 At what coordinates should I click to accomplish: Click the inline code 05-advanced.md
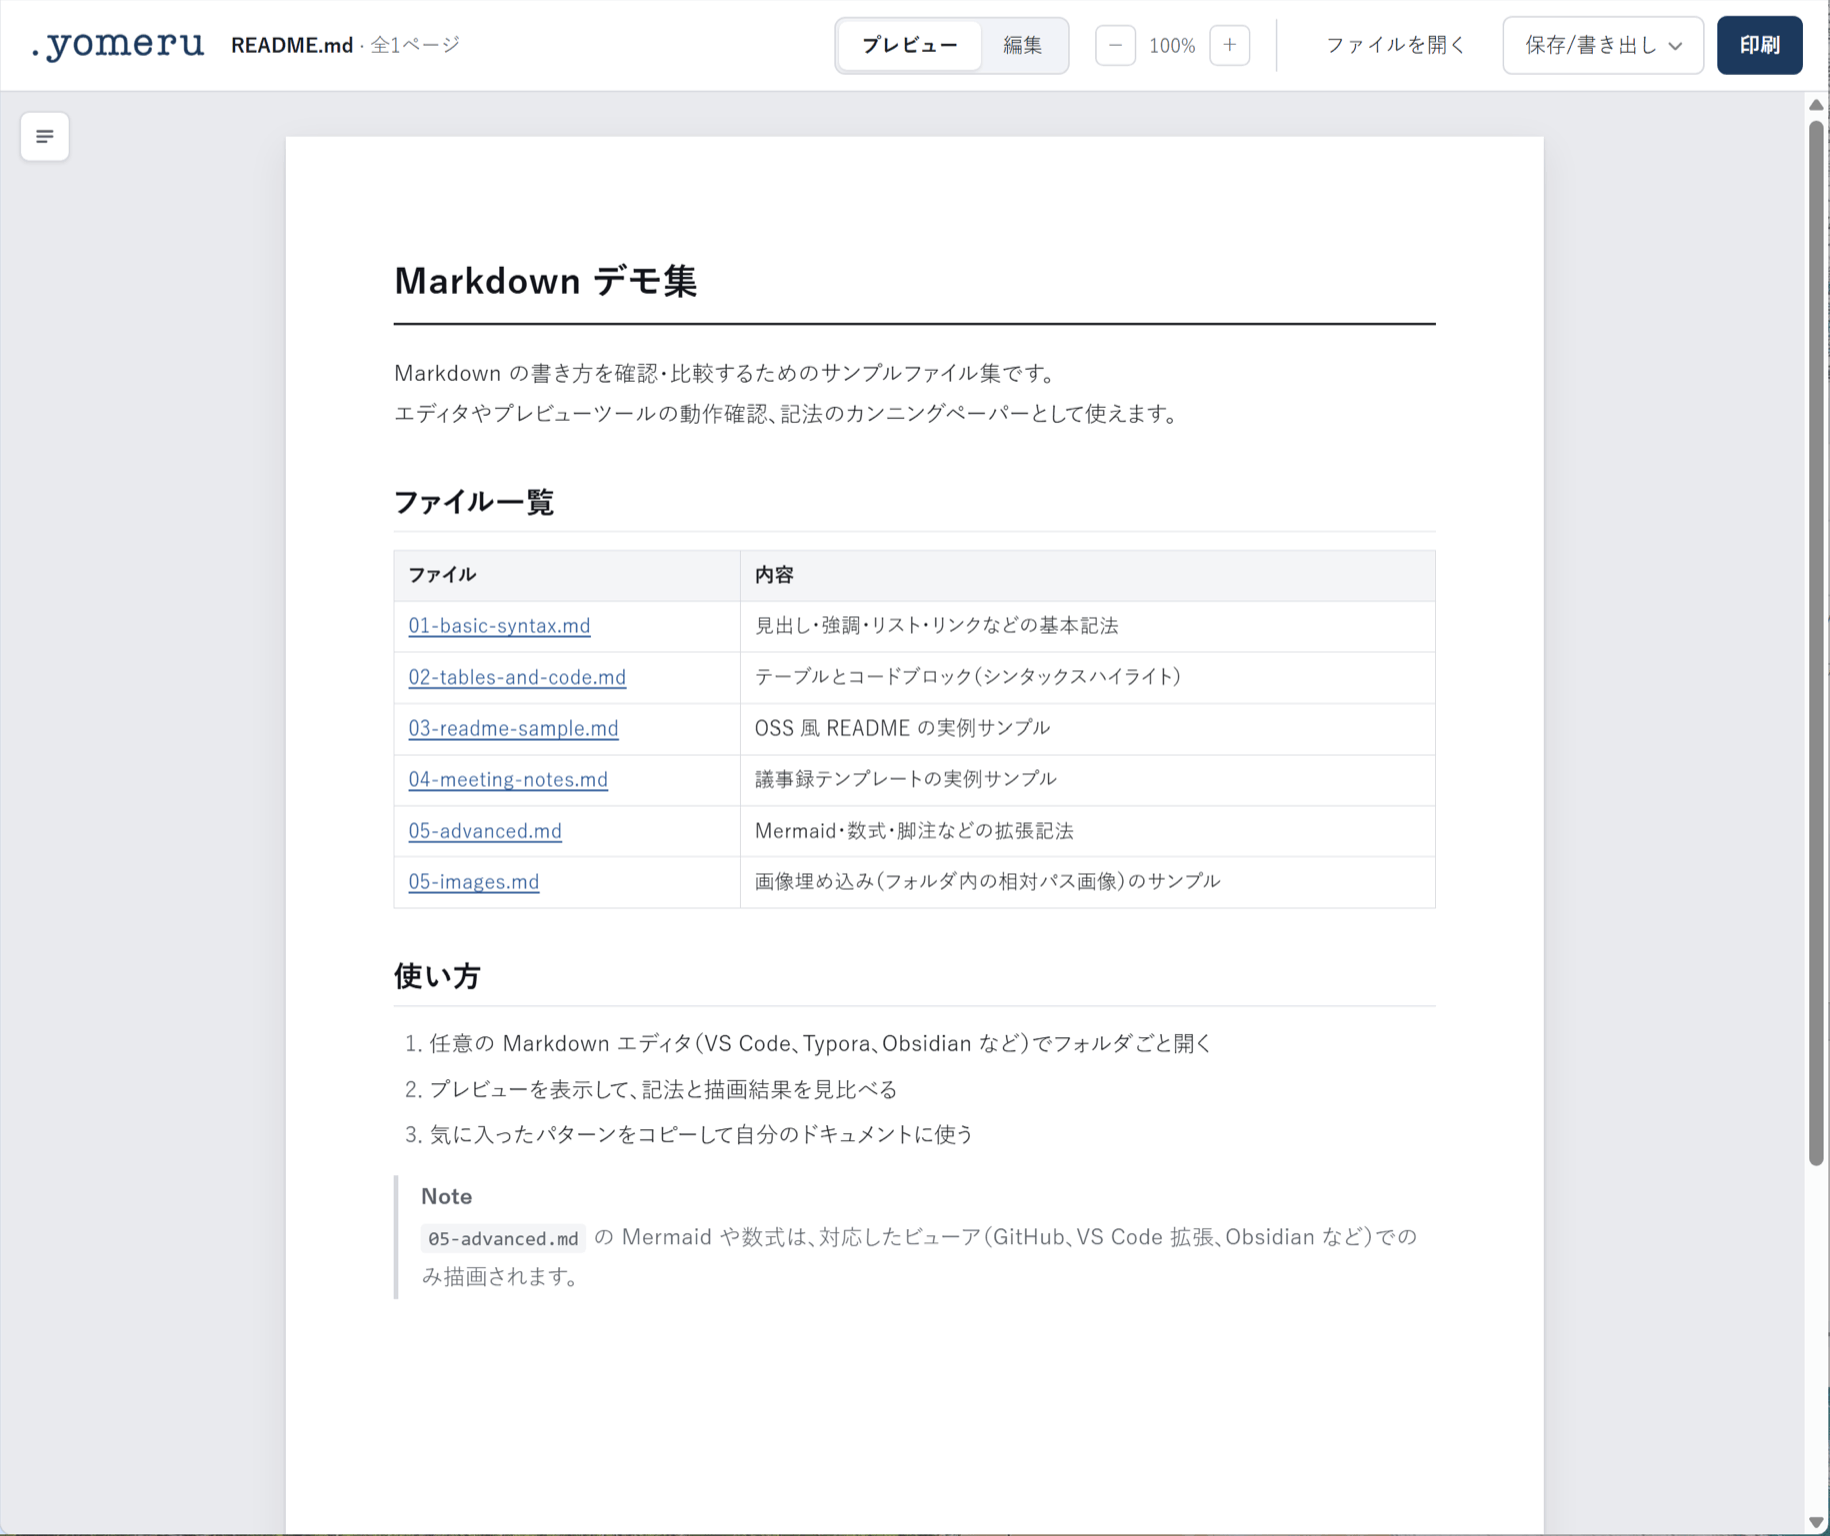tap(503, 1238)
